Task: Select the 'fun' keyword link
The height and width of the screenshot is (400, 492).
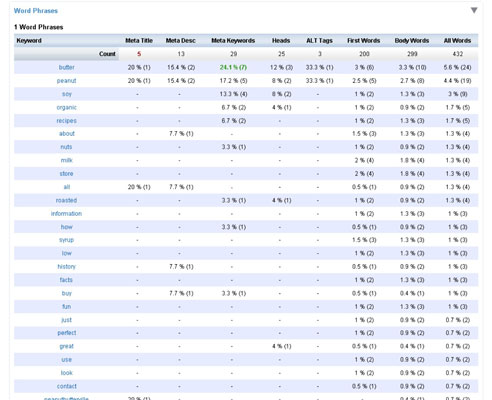Action: (x=67, y=307)
